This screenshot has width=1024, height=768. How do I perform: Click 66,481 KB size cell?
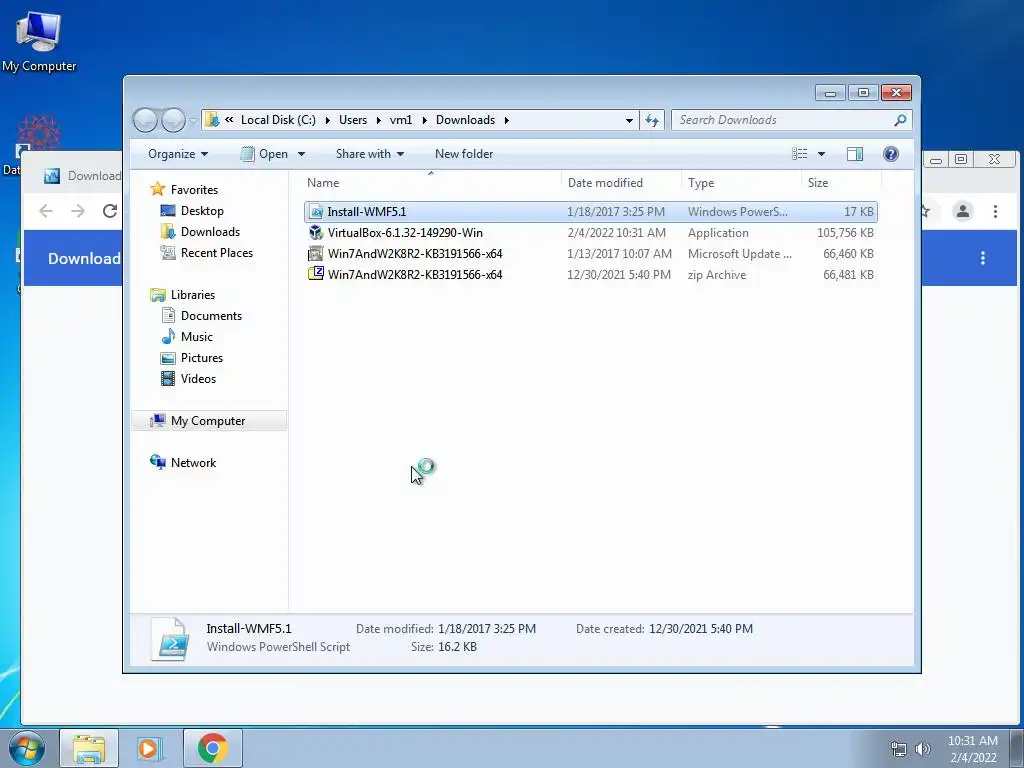pyautogui.click(x=848, y=274)
